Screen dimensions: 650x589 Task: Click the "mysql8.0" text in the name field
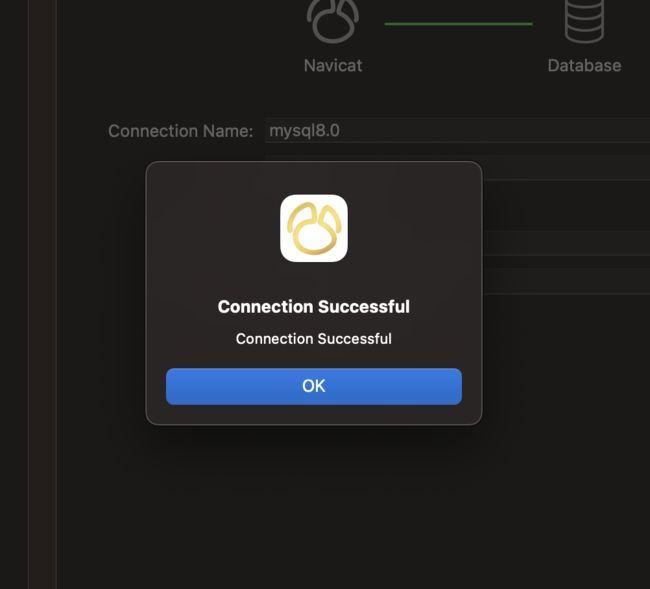pos(304,131)
